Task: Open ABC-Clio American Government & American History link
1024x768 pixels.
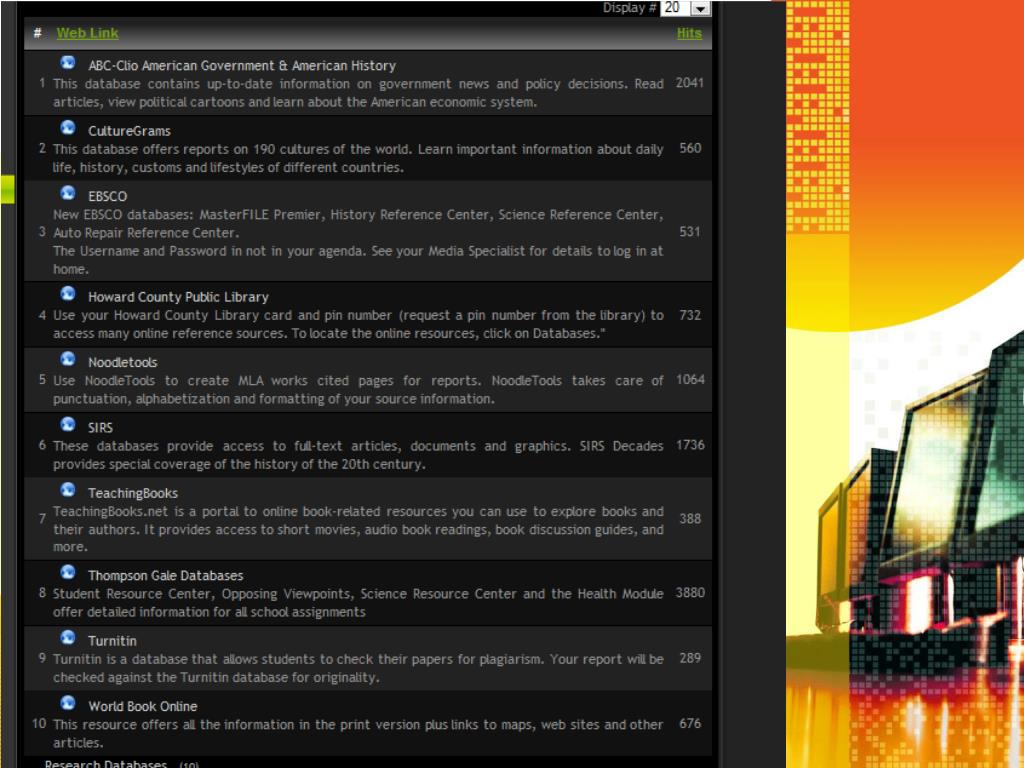Action: (242, 66)
